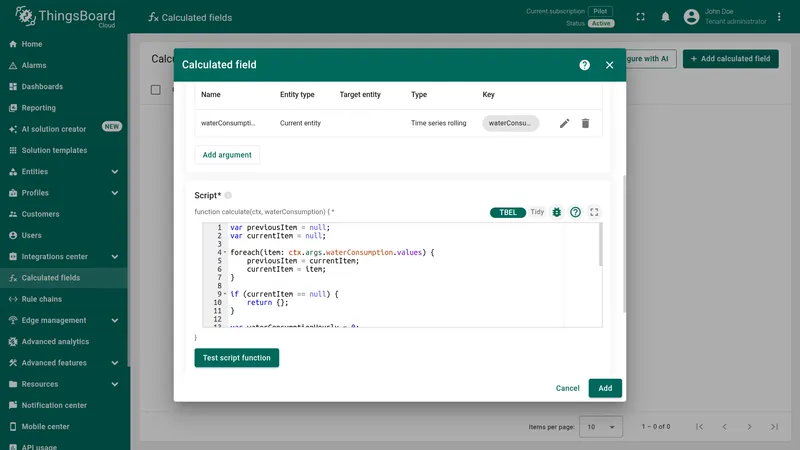
Task: Click Add to save calculated field
Action: click(605, 388)
